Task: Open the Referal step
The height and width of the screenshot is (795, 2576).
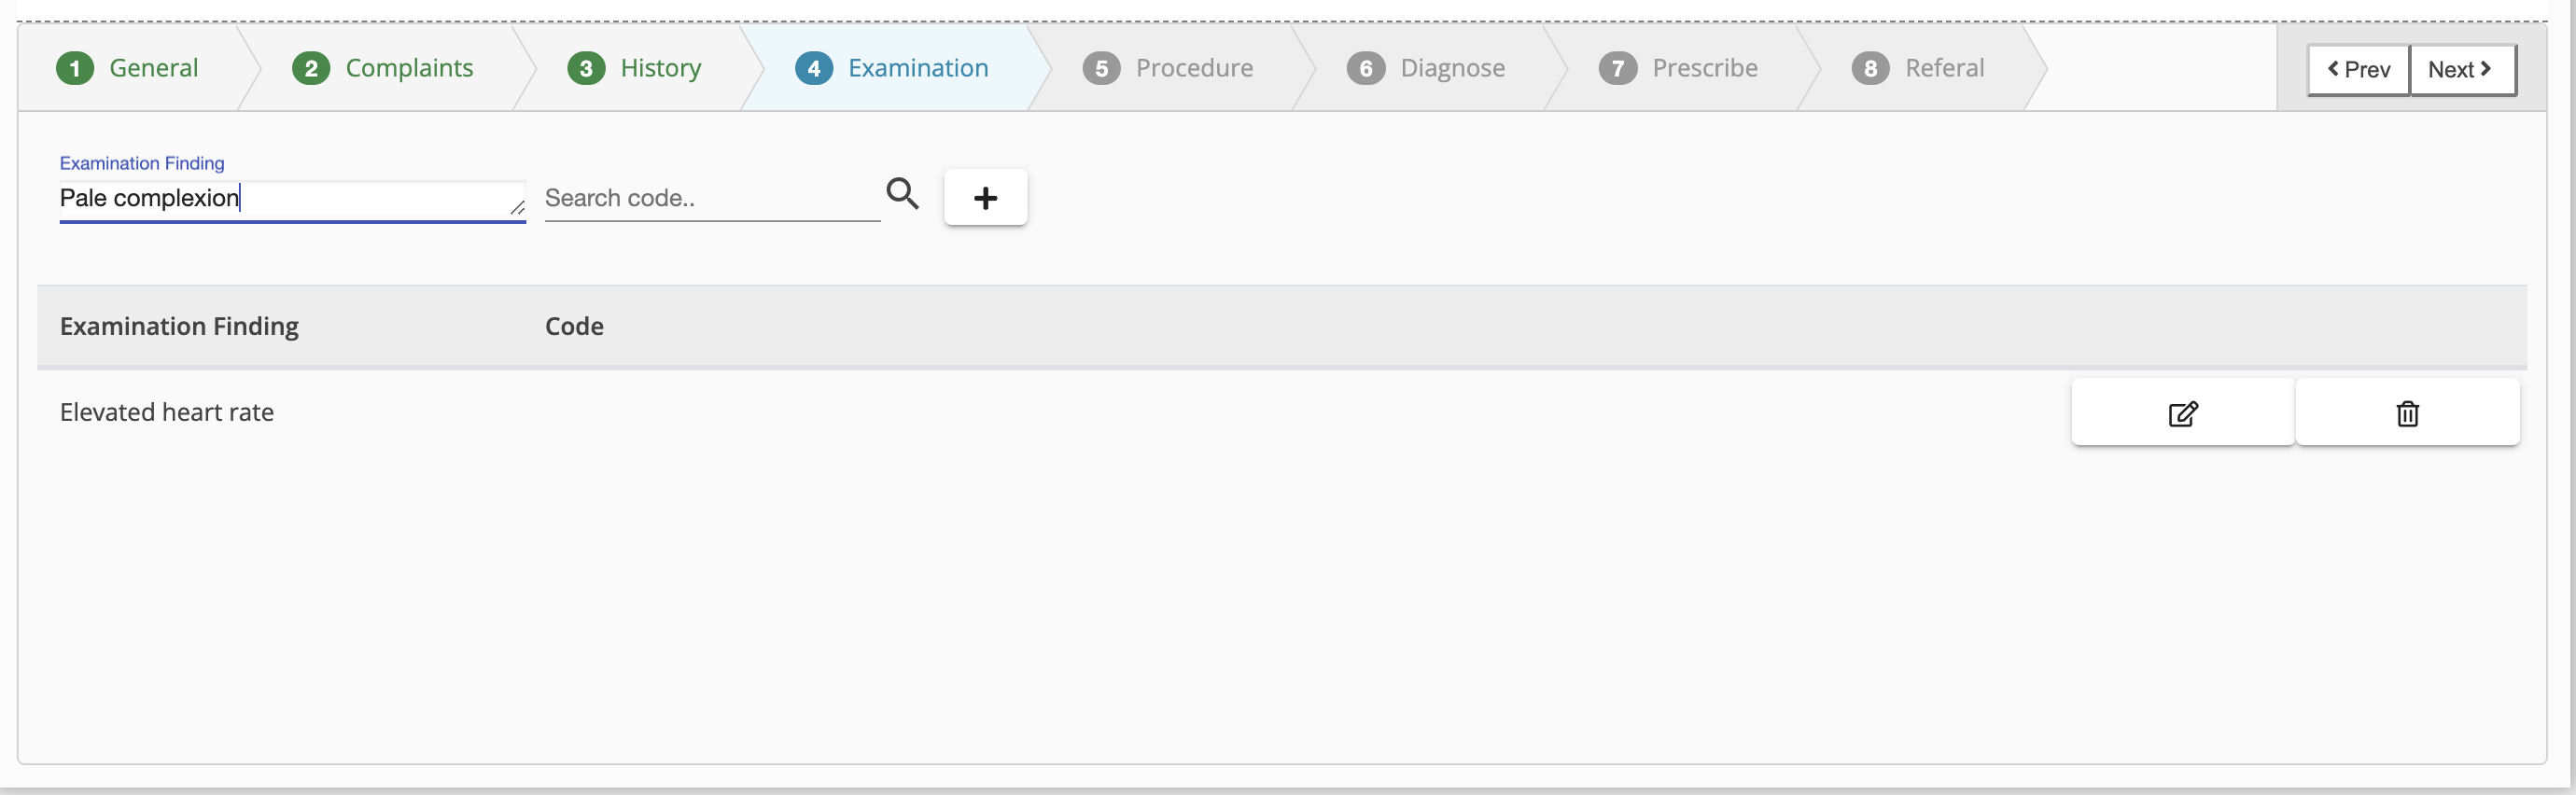Action: (1943, 68)
